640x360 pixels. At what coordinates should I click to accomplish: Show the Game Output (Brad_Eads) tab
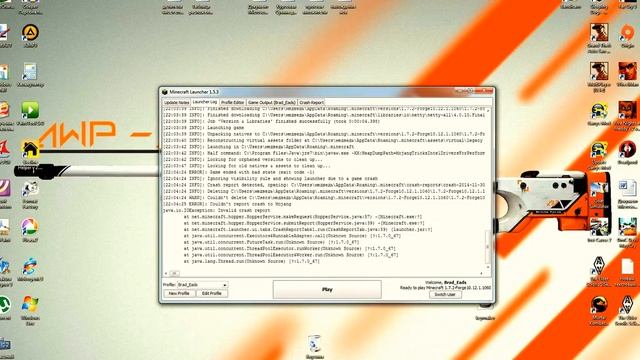click(x=272, y=102)
